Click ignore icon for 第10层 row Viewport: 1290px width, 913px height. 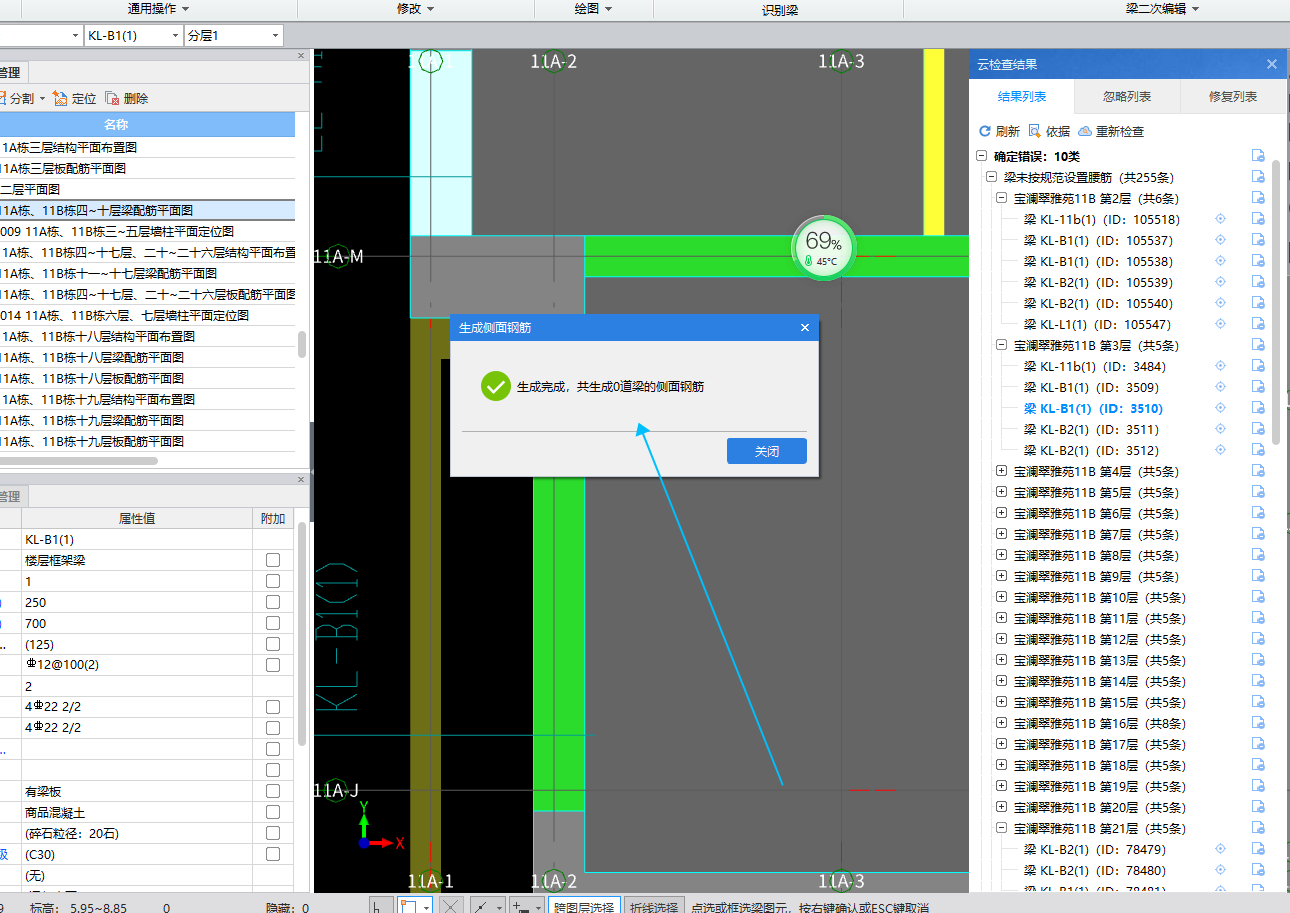click(x=1258, y=597)
